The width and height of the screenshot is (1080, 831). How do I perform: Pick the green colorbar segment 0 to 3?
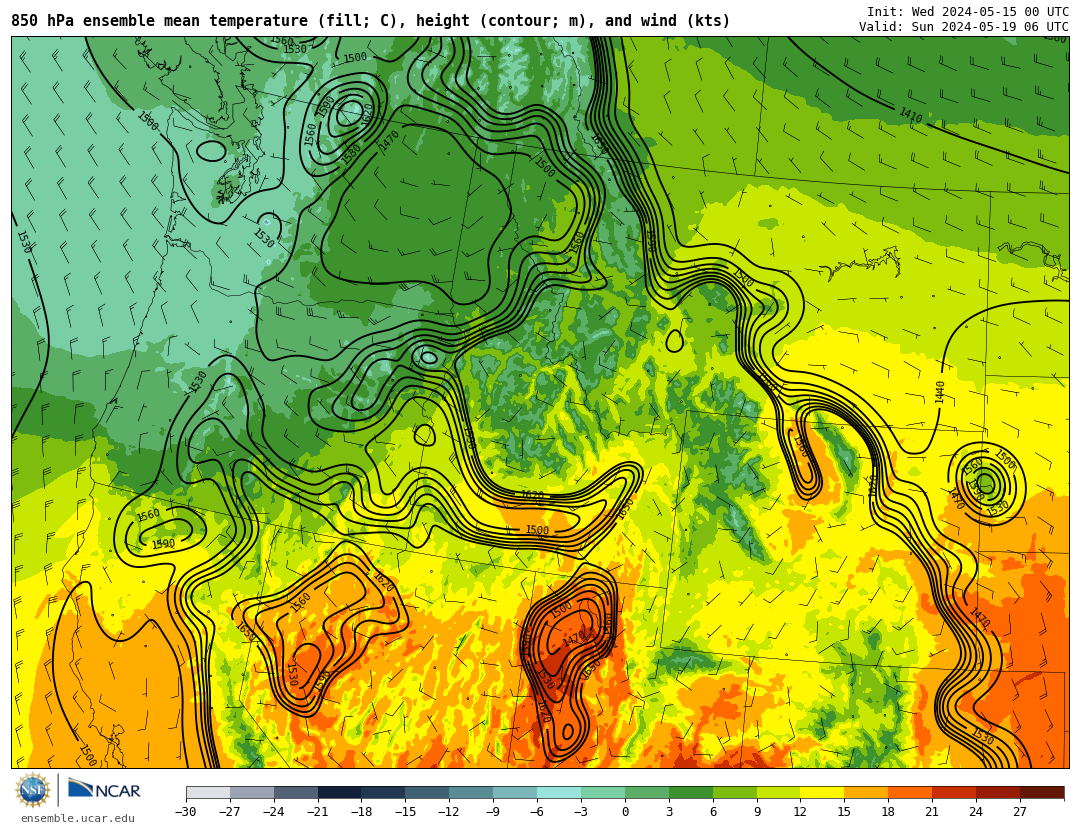(647, 792)
